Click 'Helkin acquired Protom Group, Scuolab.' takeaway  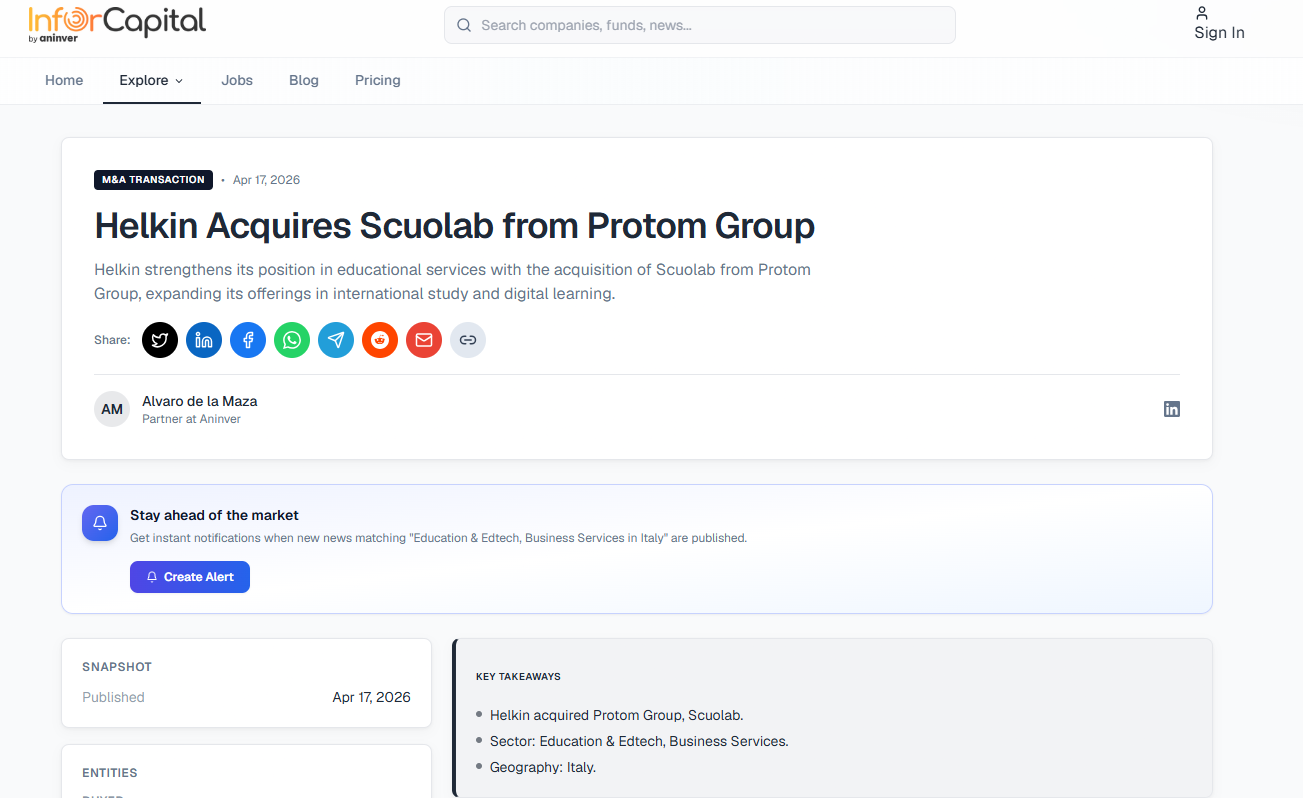point(617,715)
